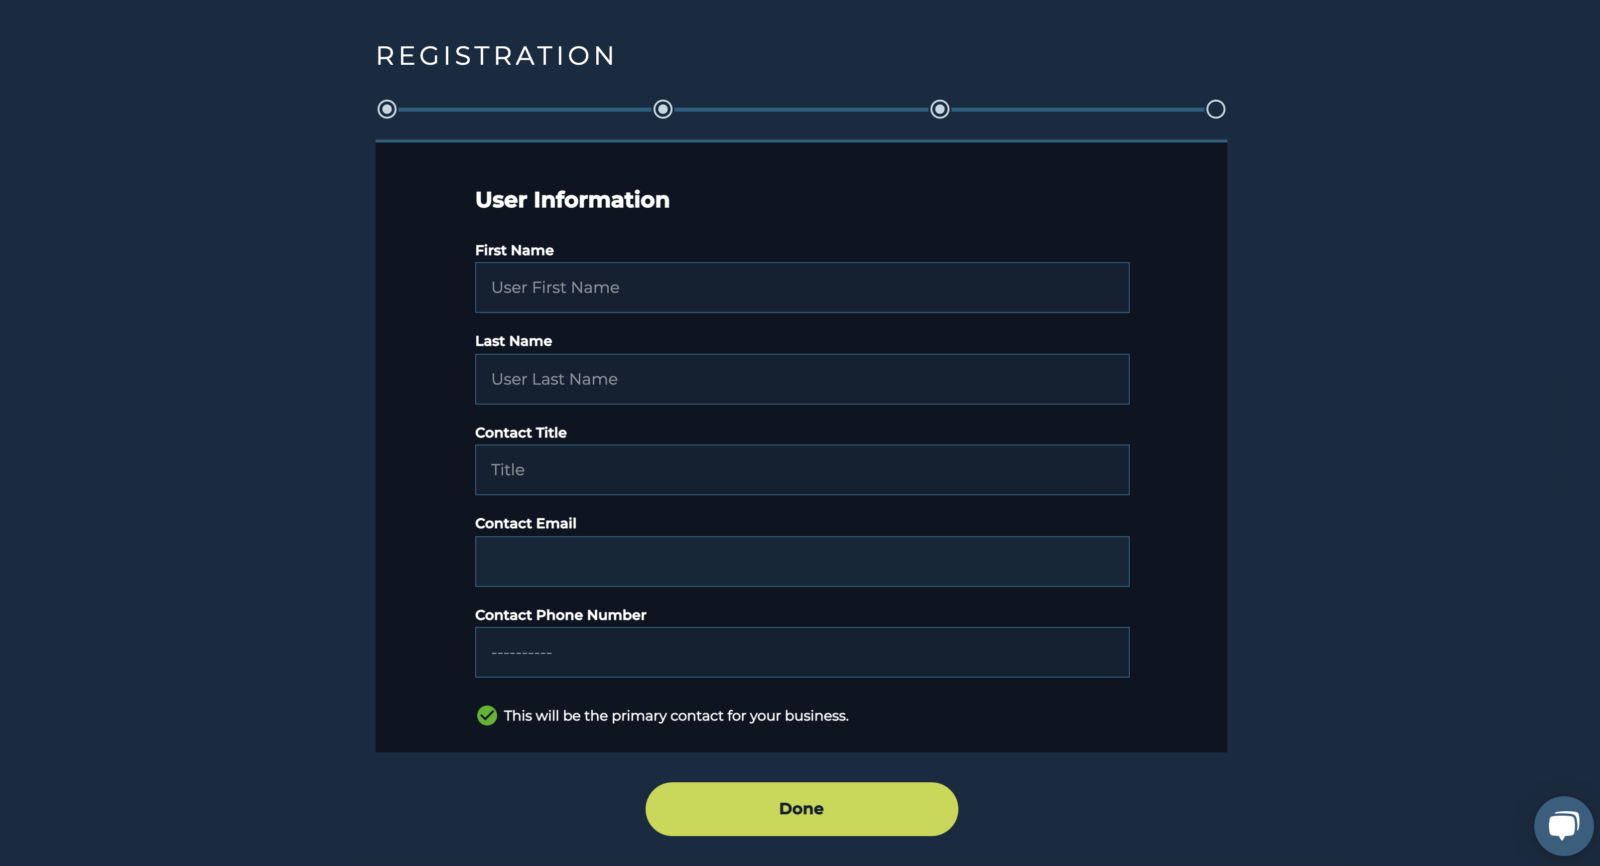The width and height of the screenshot is (1600, 866).
Task: Jump to the second registration step circle
Action: (663, 109)
